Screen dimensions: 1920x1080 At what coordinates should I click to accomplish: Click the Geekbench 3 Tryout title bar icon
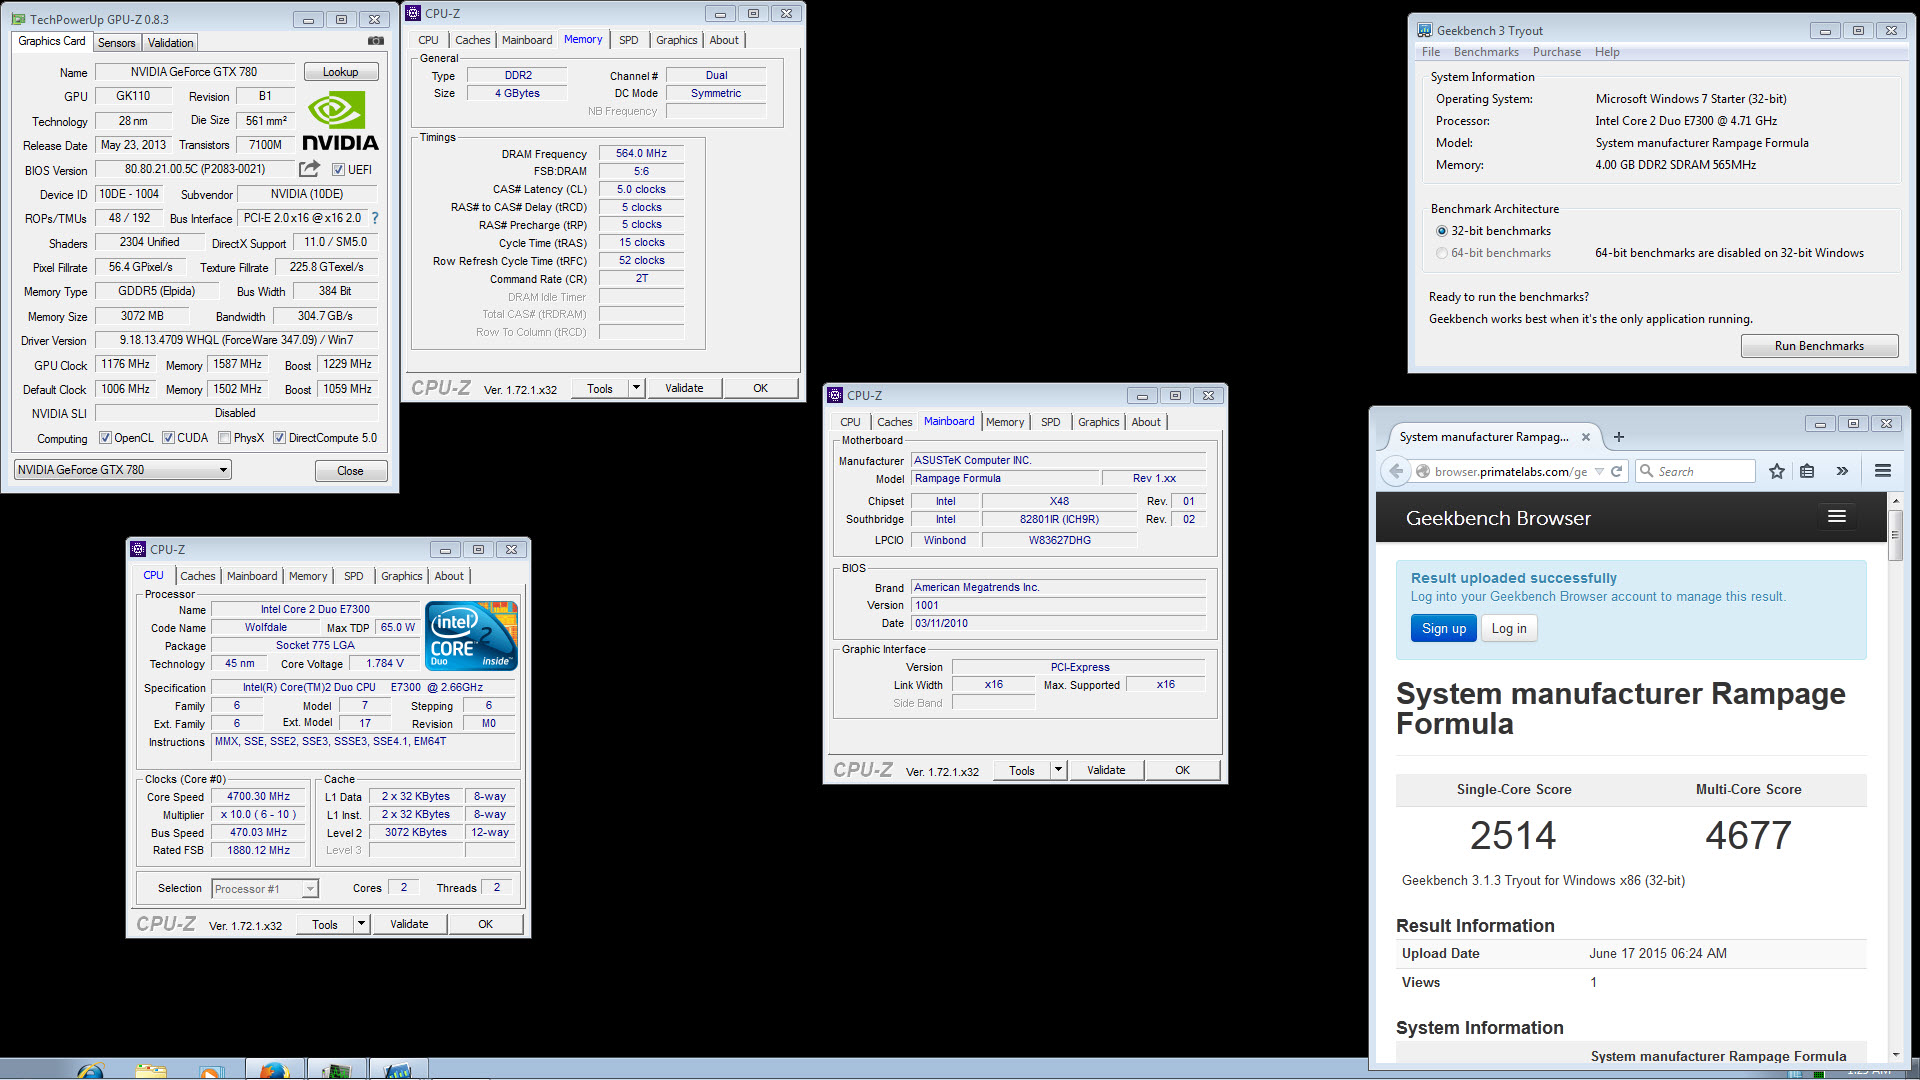(1424, 30)
